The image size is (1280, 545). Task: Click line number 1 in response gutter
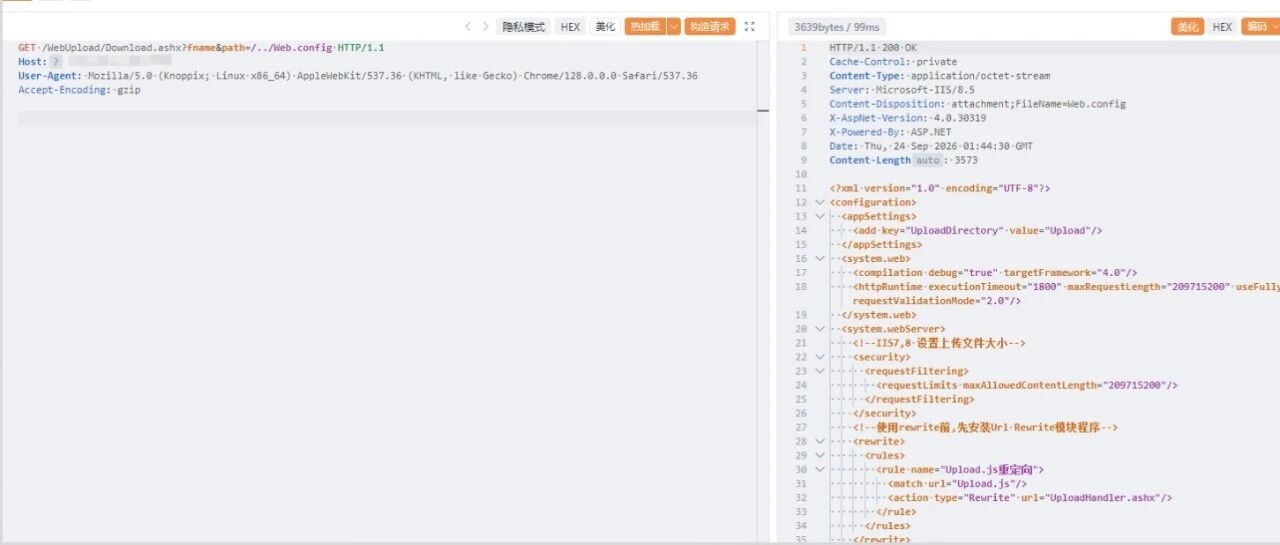tap(802, 48)
